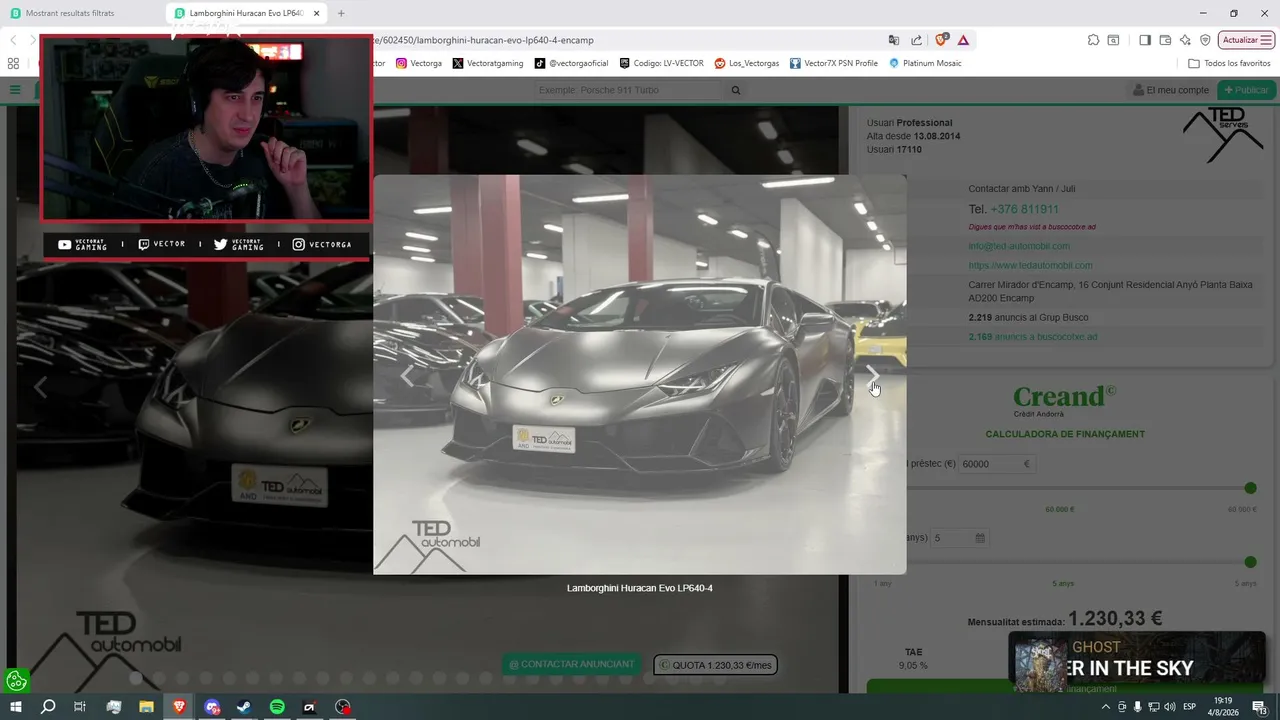The height and width of the screenshot is (720, 1280).
Task: Open 'Todos los favoritos' bookmarks folder
Action: click(x=1229, y=63)
